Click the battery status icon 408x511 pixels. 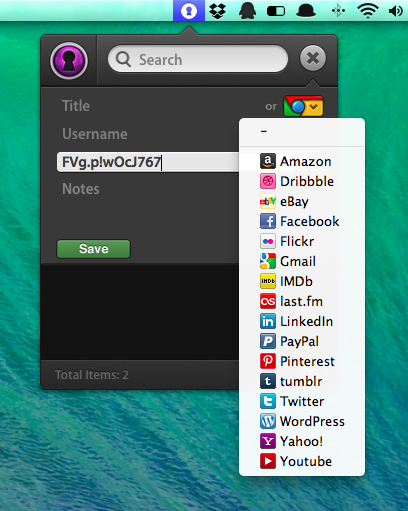coord(276,11)
